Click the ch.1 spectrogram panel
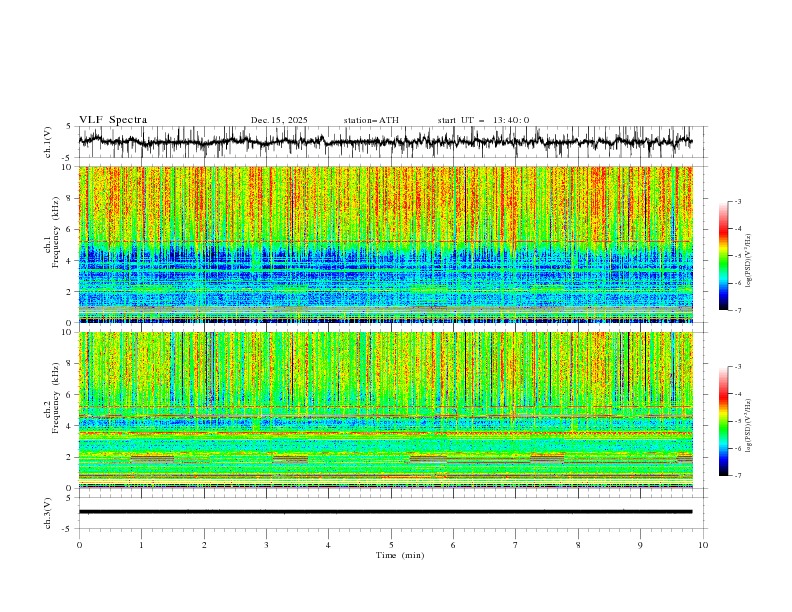Viewport: 792px width, 612px height. [x=385, y=244]
